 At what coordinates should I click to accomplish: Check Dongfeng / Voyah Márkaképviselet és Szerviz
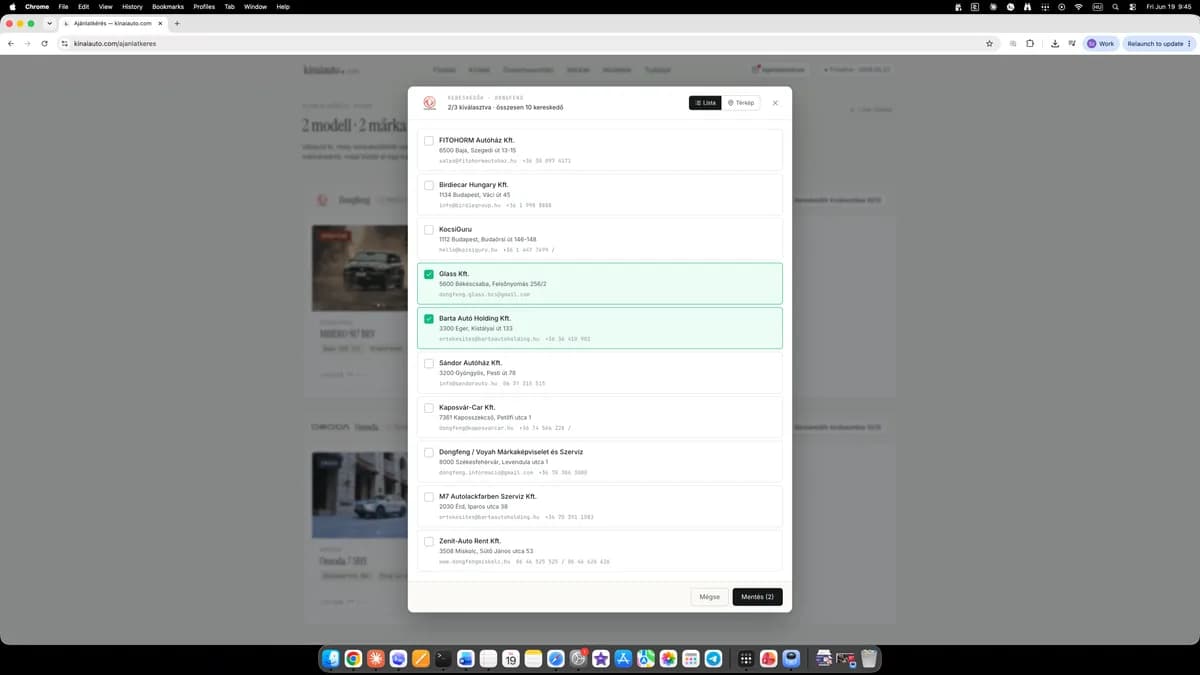click(429, 452)
